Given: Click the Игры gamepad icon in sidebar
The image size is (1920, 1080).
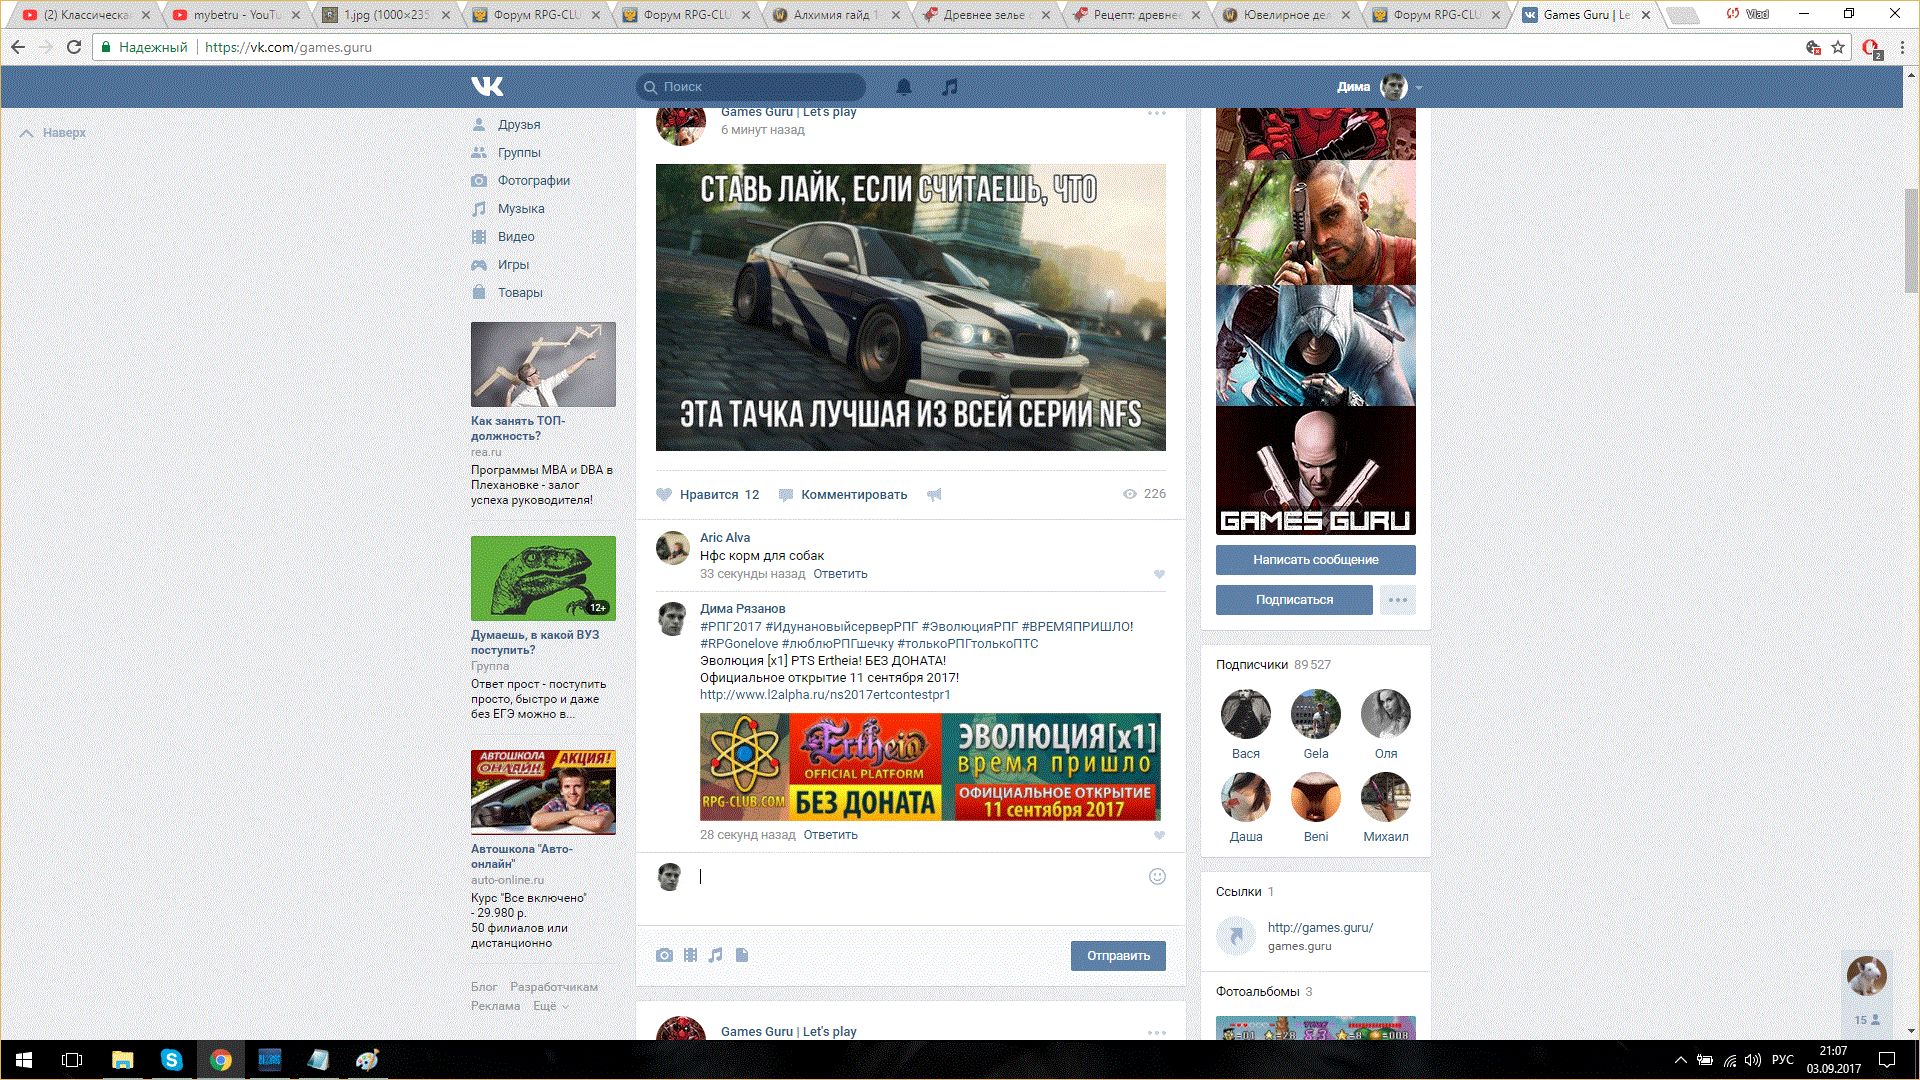Looking at the screenshot, I should [479, 265].
